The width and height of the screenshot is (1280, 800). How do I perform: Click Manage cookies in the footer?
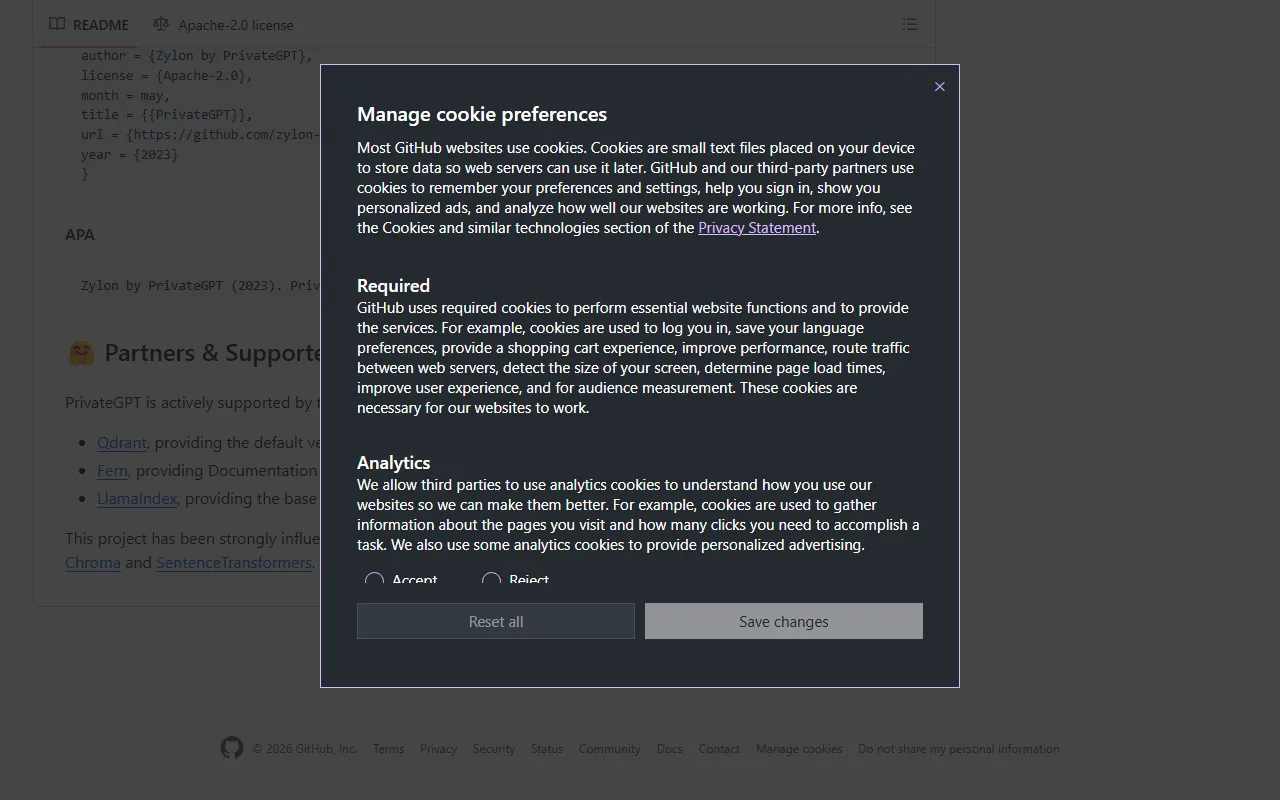[798, 749]
